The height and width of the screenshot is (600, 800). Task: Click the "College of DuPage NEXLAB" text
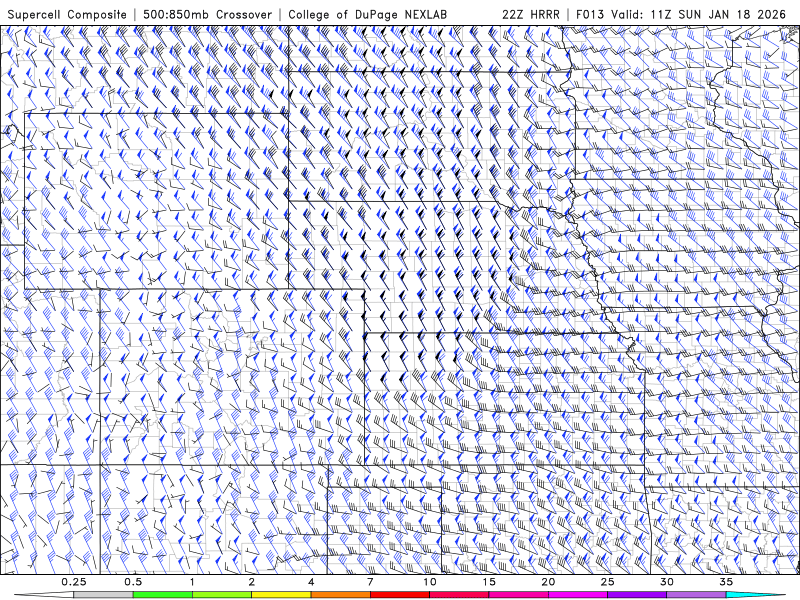tap(367, 15)
